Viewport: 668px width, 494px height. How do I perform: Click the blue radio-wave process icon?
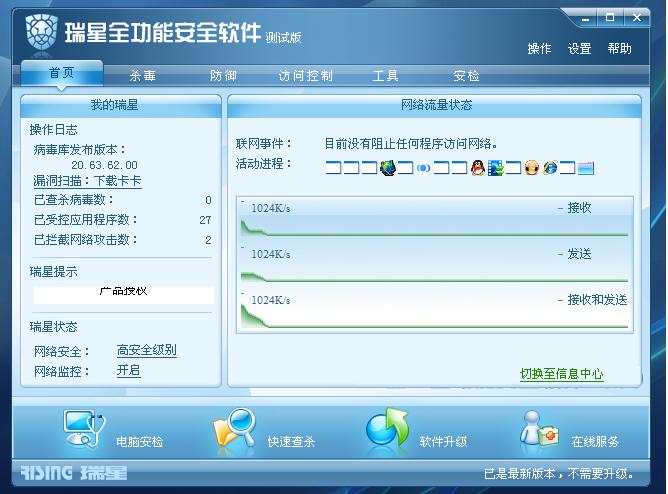pos(423,168)
